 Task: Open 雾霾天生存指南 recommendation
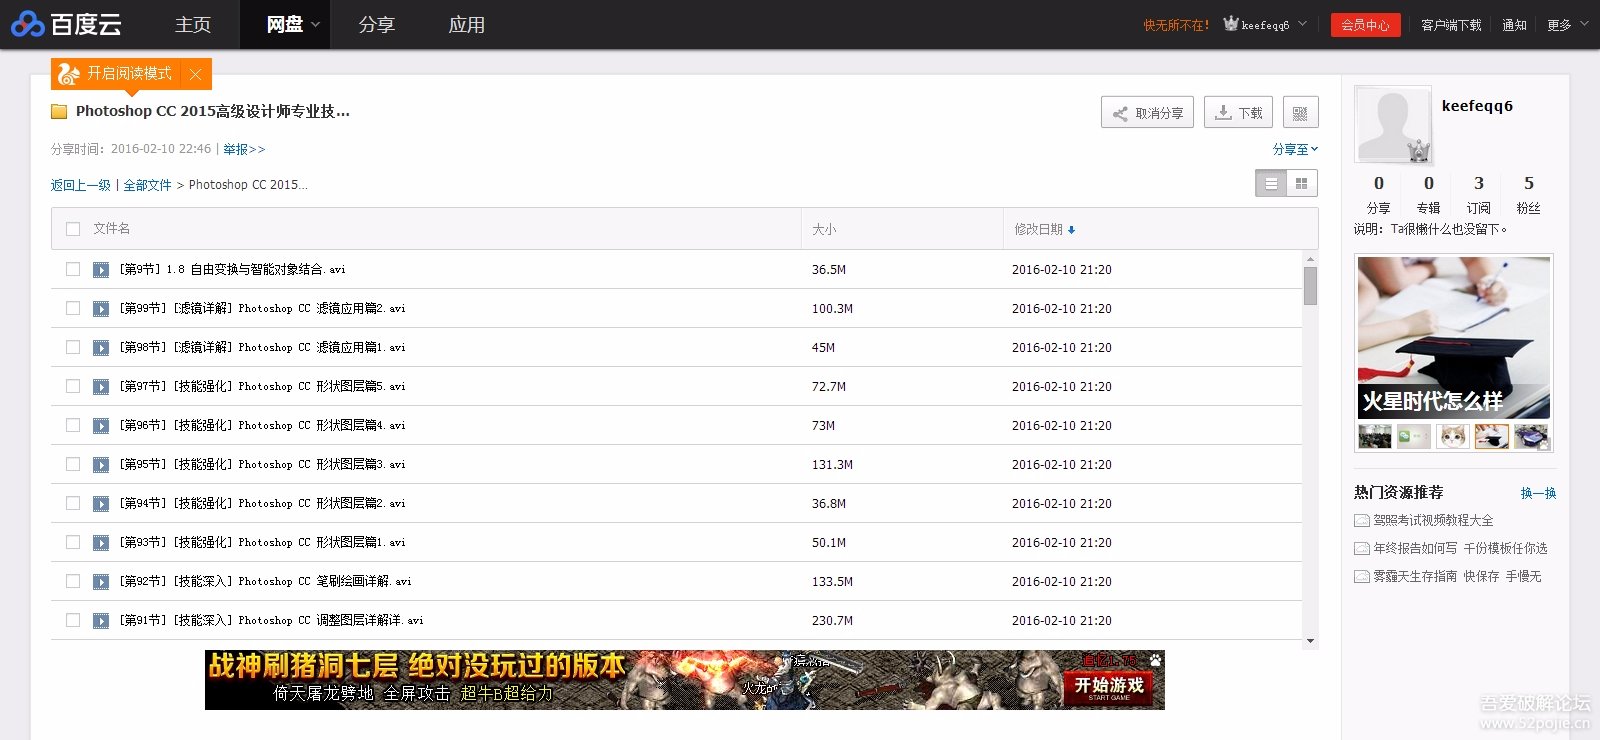[x=1457, y=576]
